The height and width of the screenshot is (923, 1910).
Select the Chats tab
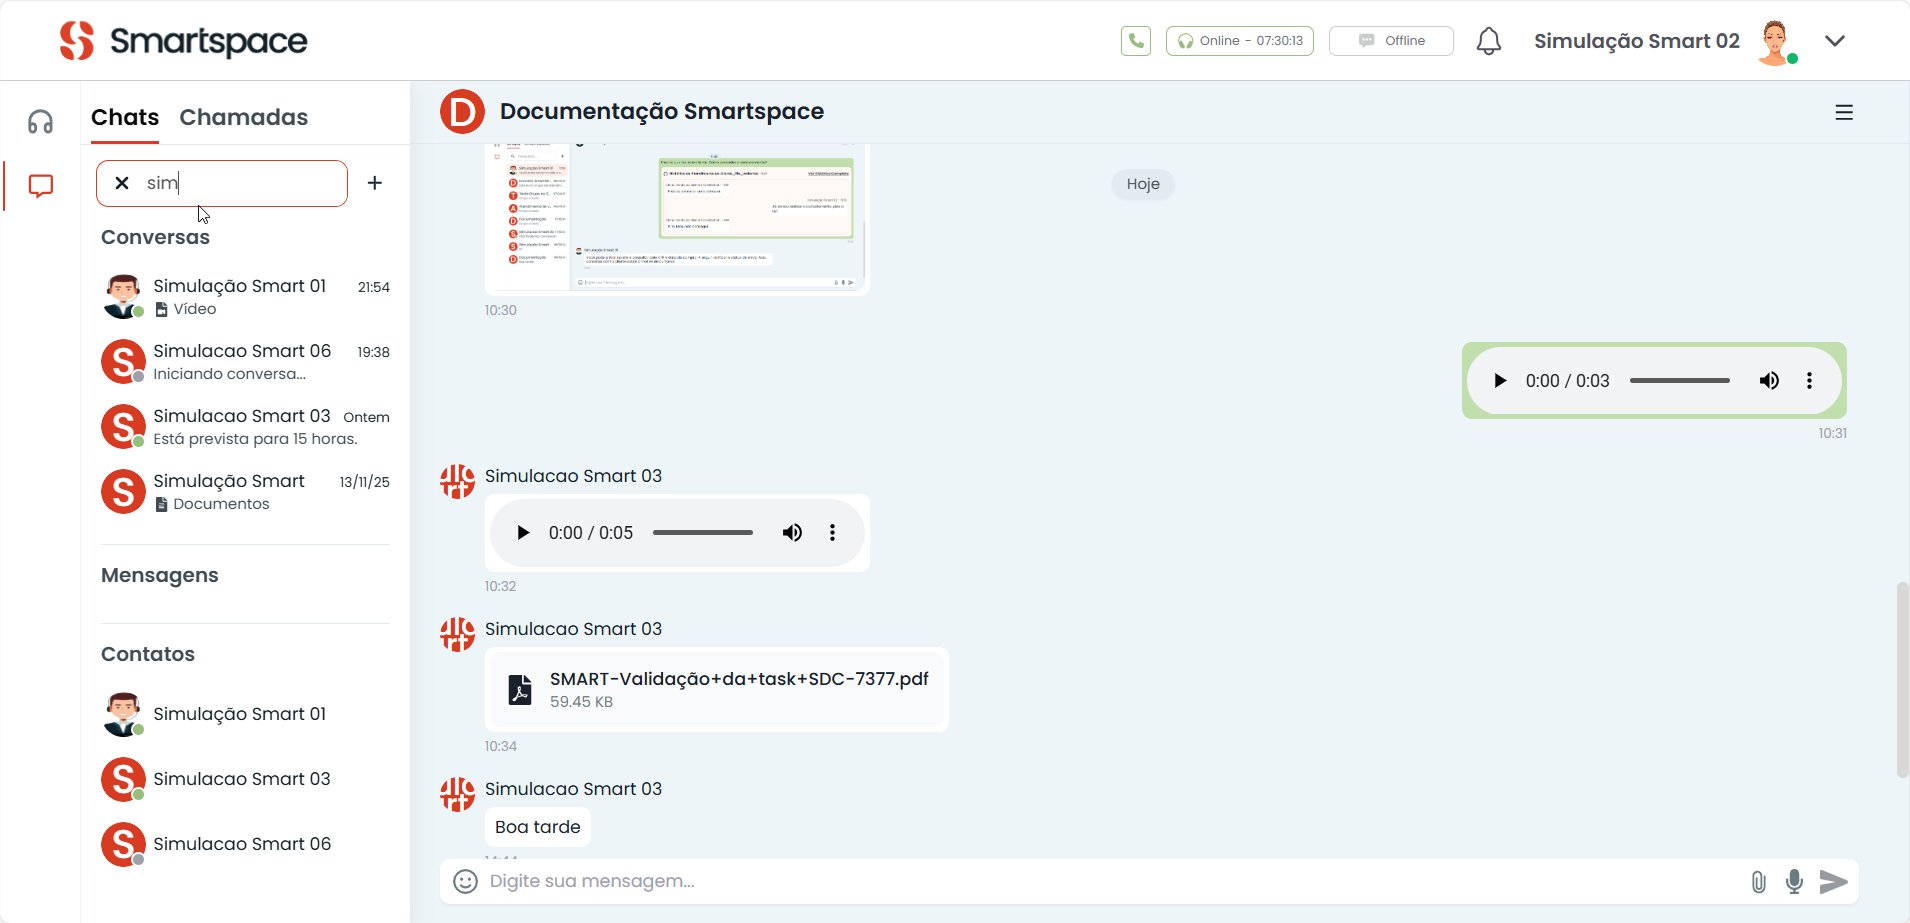[x=125, y=117]
